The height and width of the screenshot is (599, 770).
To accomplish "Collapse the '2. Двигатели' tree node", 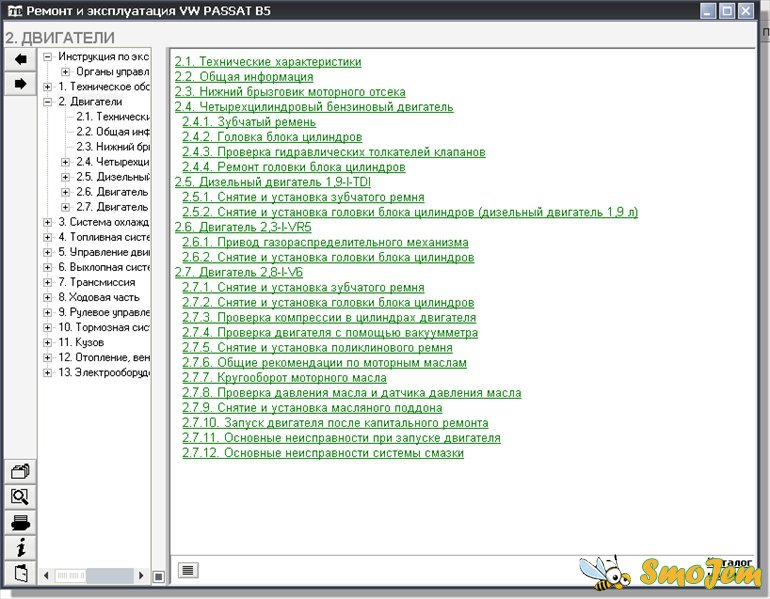I will pyautogui.click(x=48, y=102).
